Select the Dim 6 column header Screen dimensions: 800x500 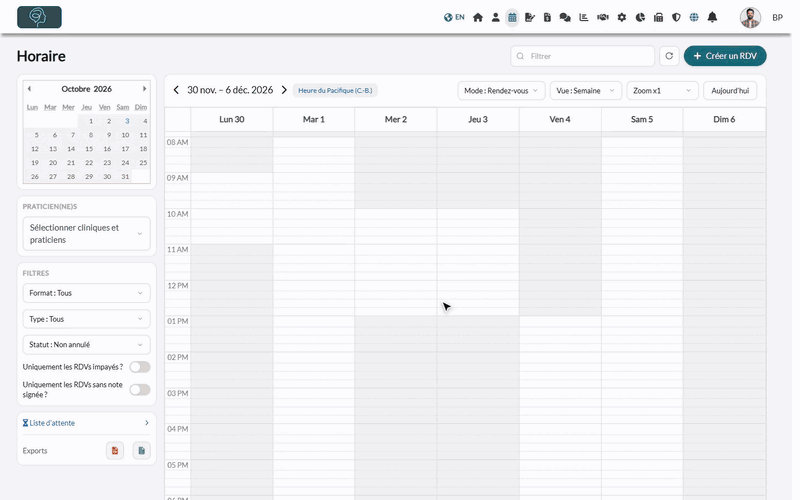(724, 119)
